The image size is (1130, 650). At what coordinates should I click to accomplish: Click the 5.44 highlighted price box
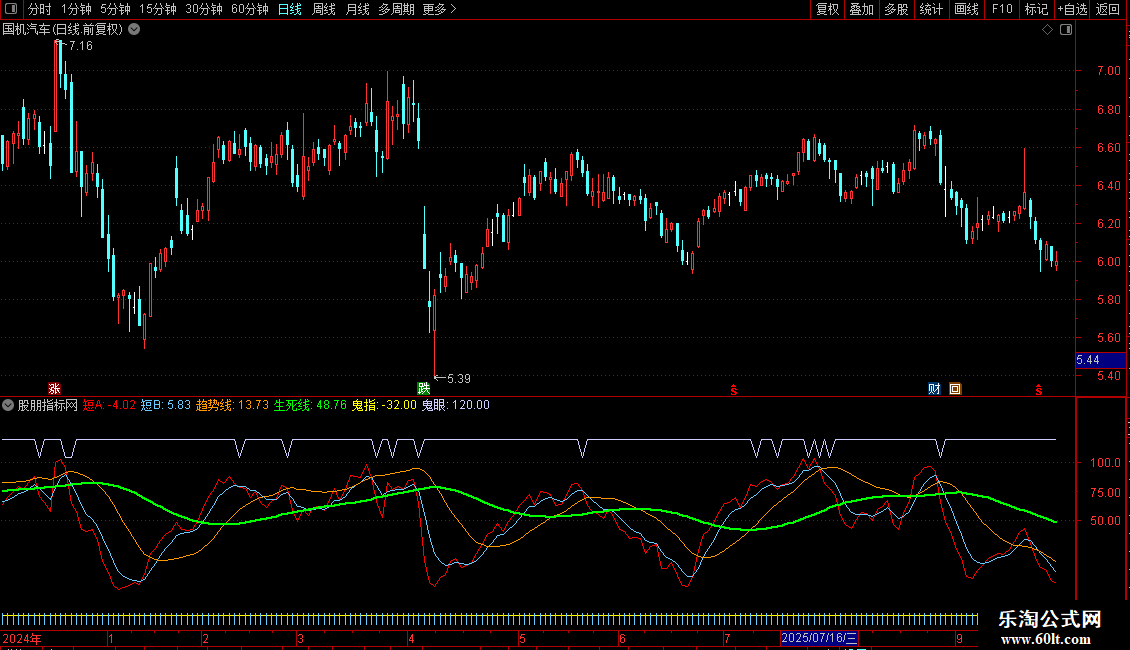1100,360
